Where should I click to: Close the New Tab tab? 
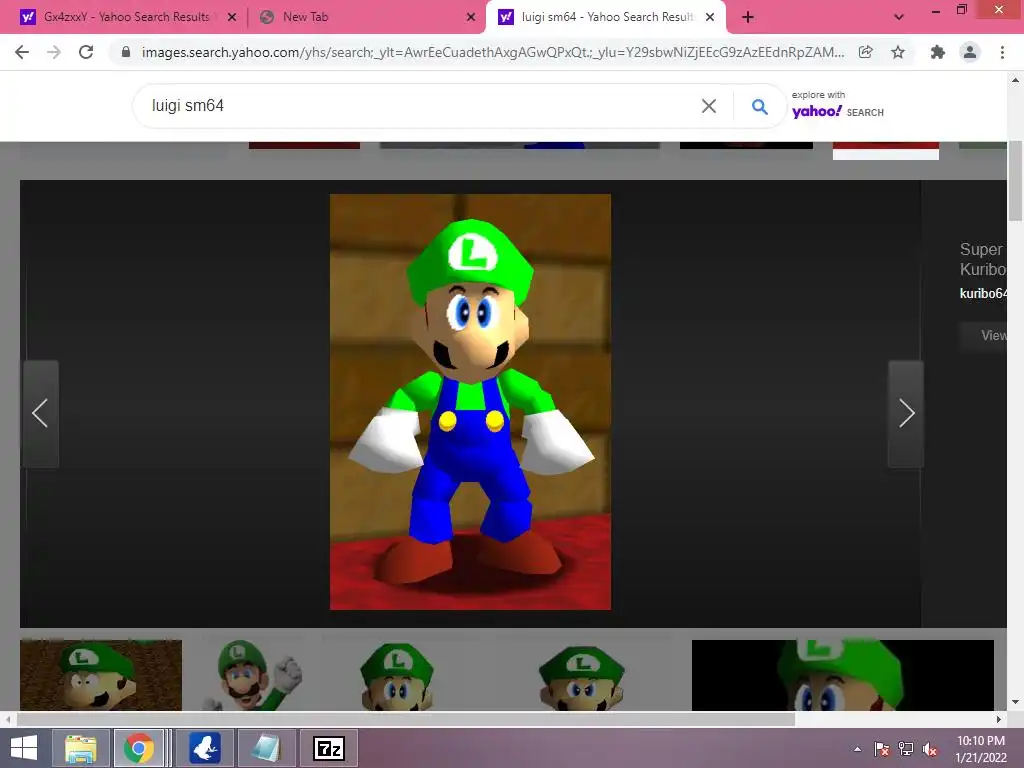[x=471, y=17]
